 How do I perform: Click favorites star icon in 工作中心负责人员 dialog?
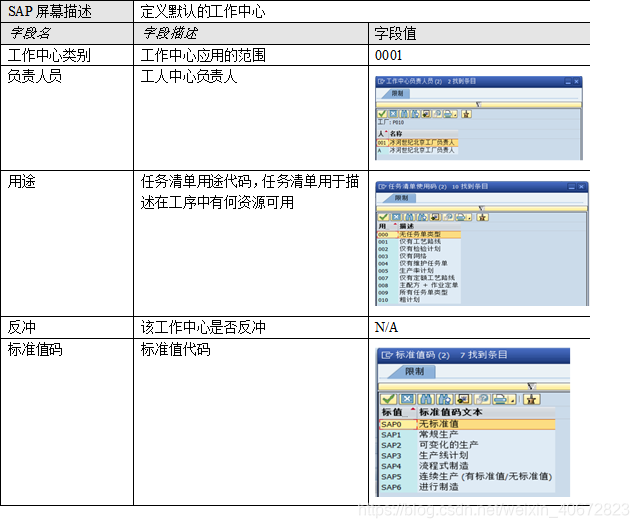click(x=466, y=114)
